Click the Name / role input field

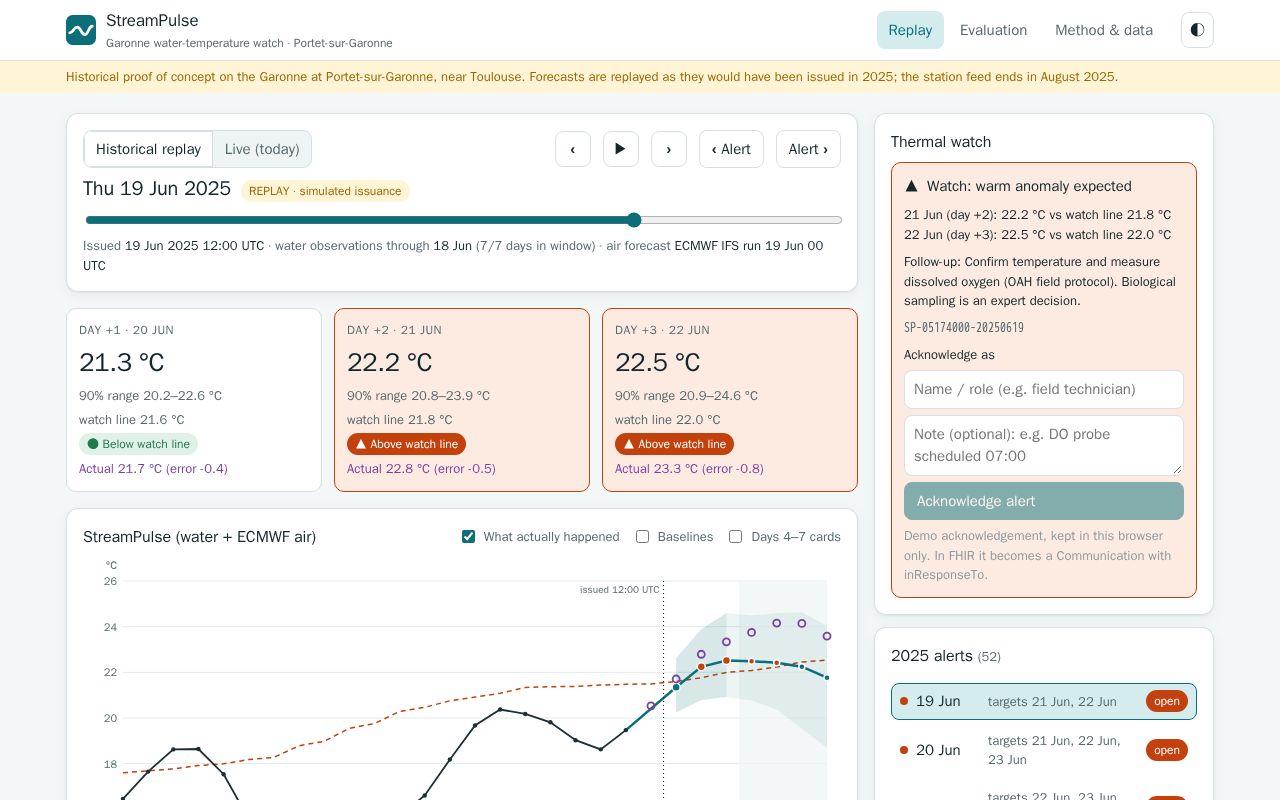click(x=1044, y=389)
